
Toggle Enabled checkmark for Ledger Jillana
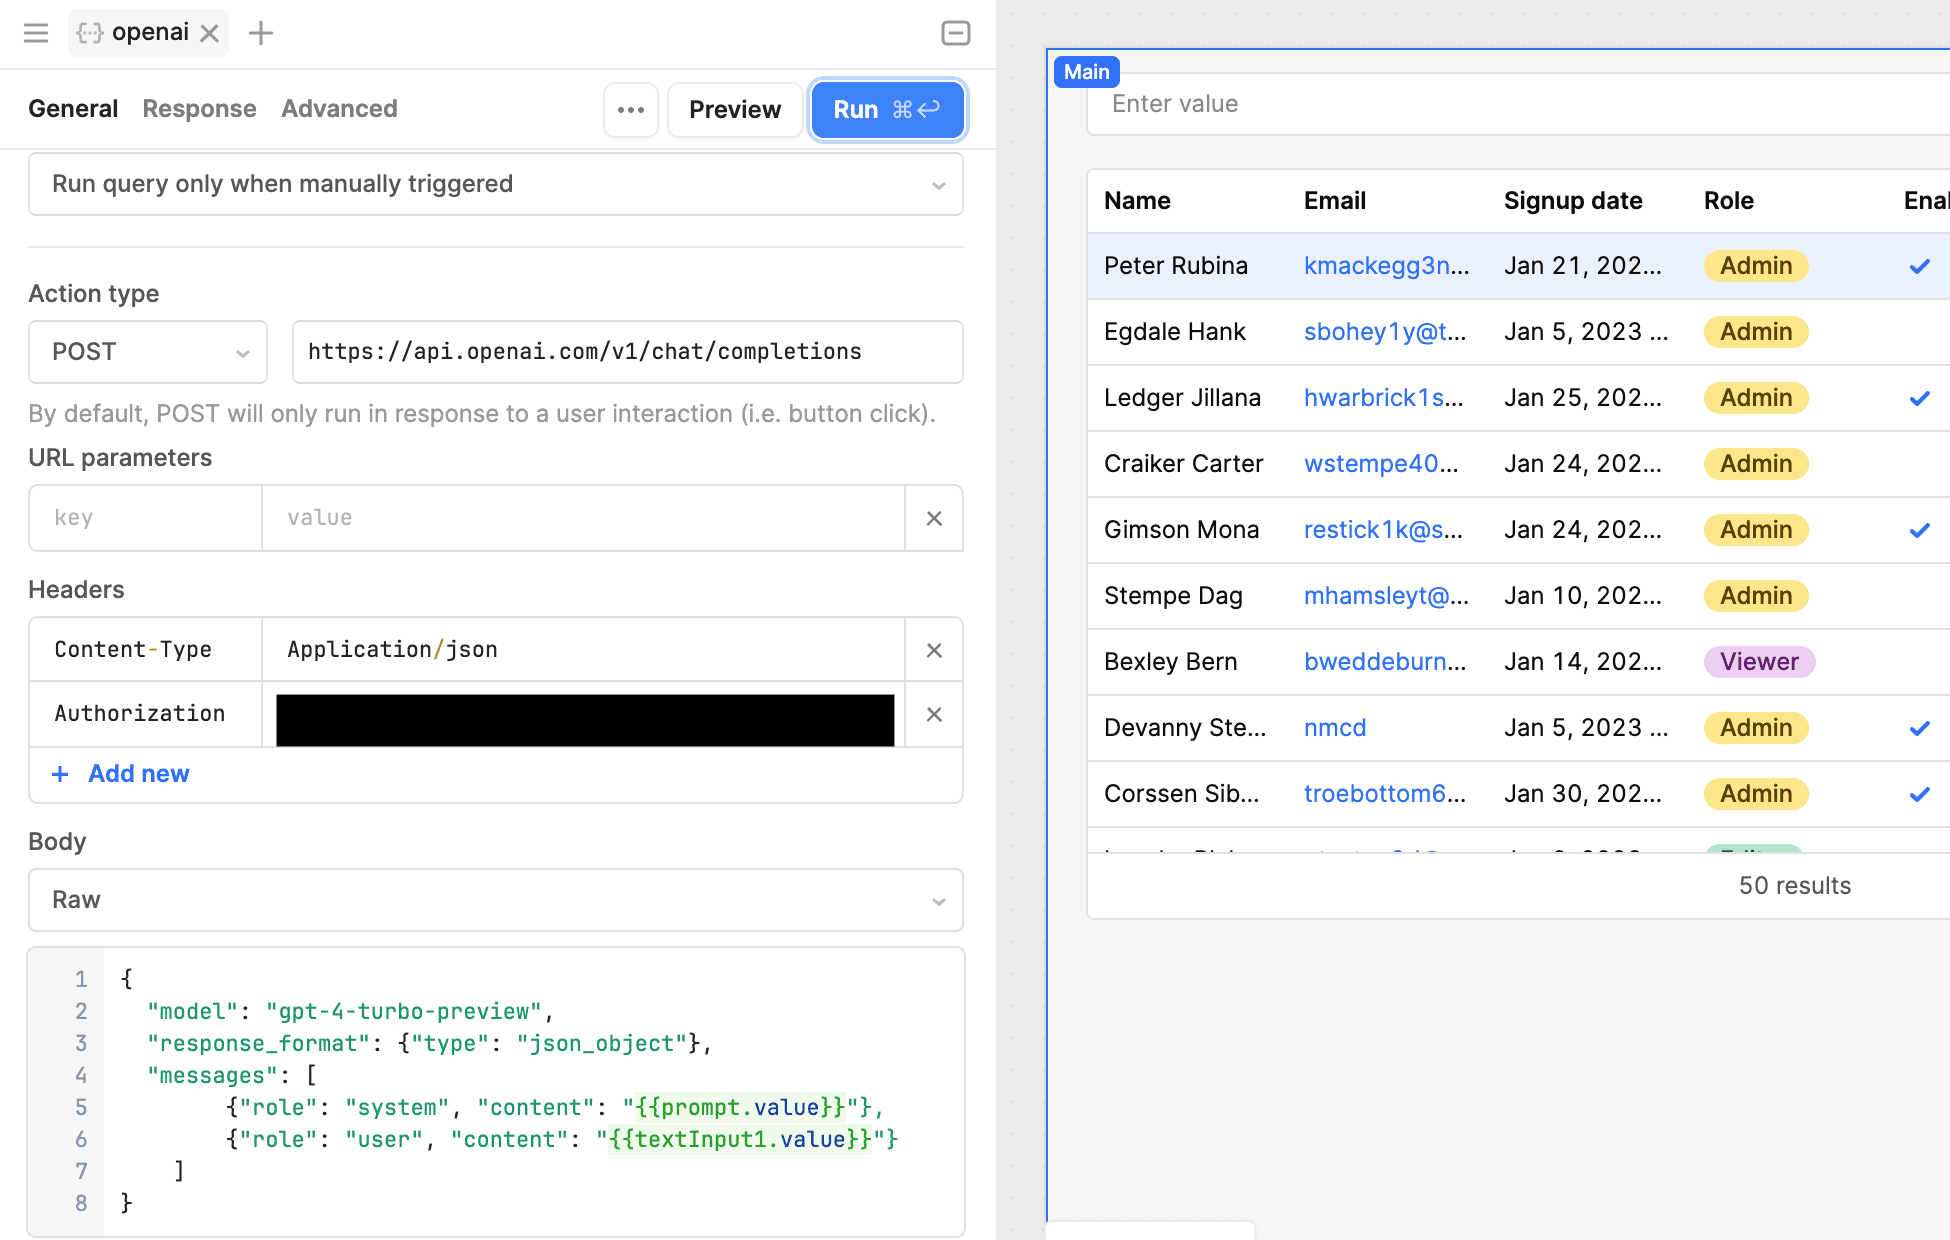coord(1919,398)
